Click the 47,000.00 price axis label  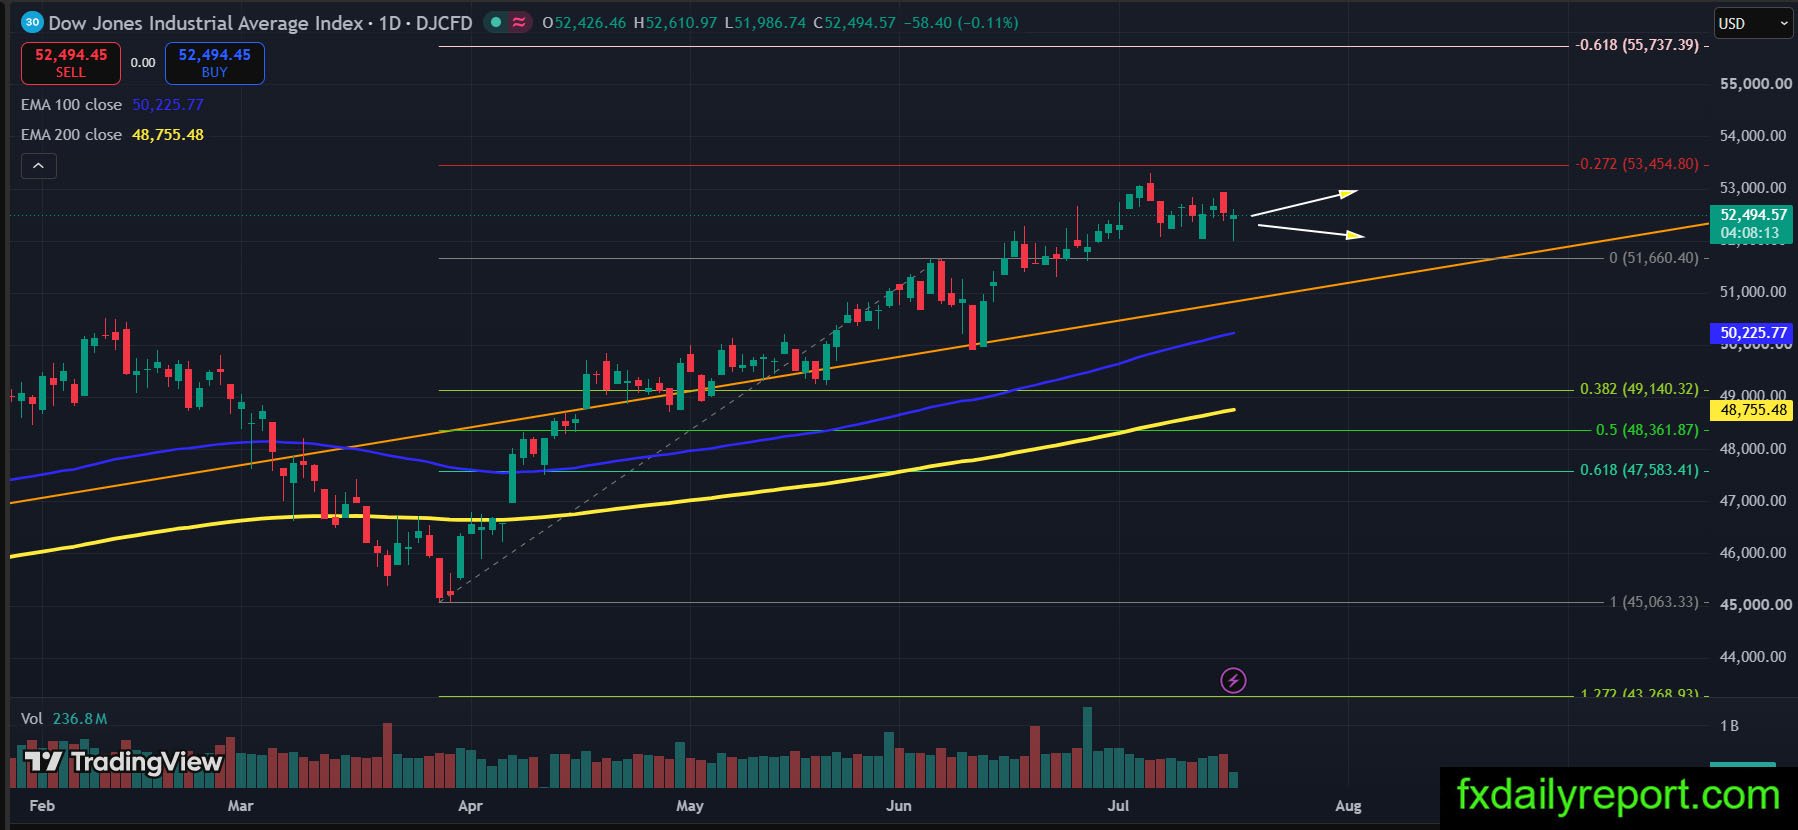[1755, 501]
